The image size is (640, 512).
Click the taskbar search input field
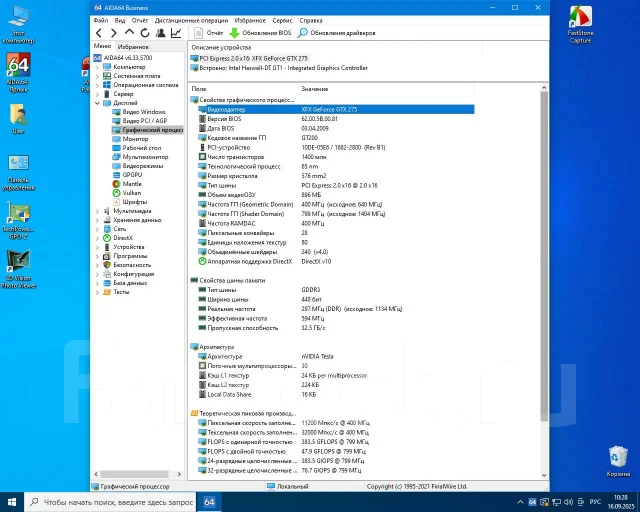coord(110,502)
